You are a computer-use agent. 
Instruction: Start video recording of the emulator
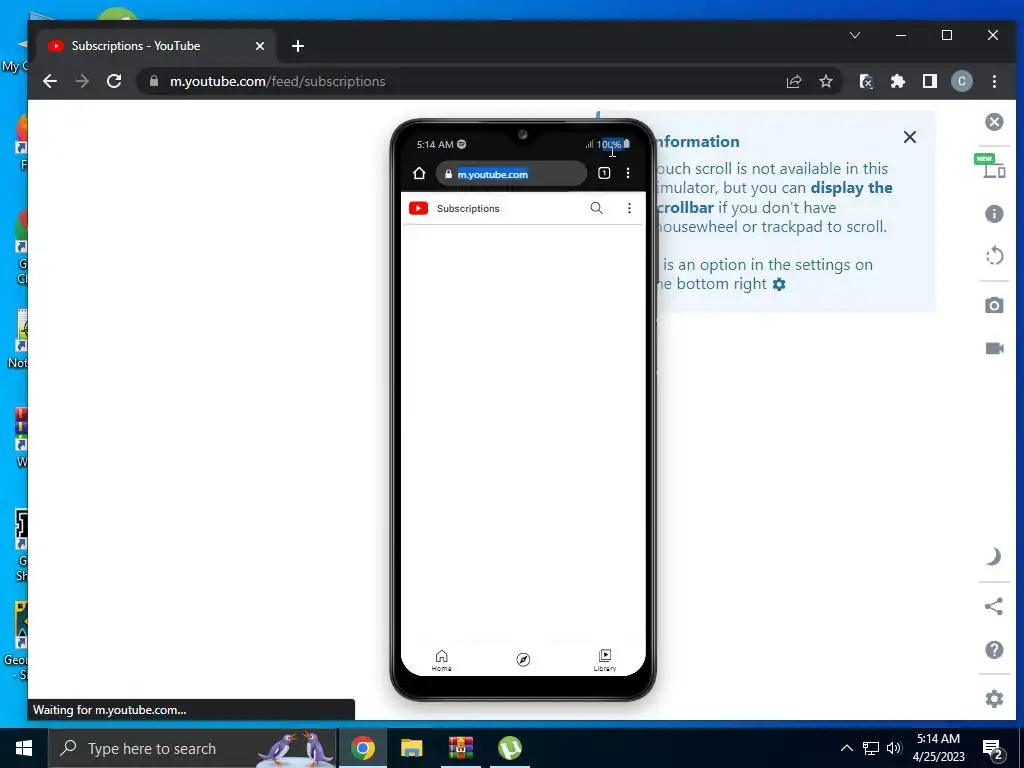[x=994, y=348]
